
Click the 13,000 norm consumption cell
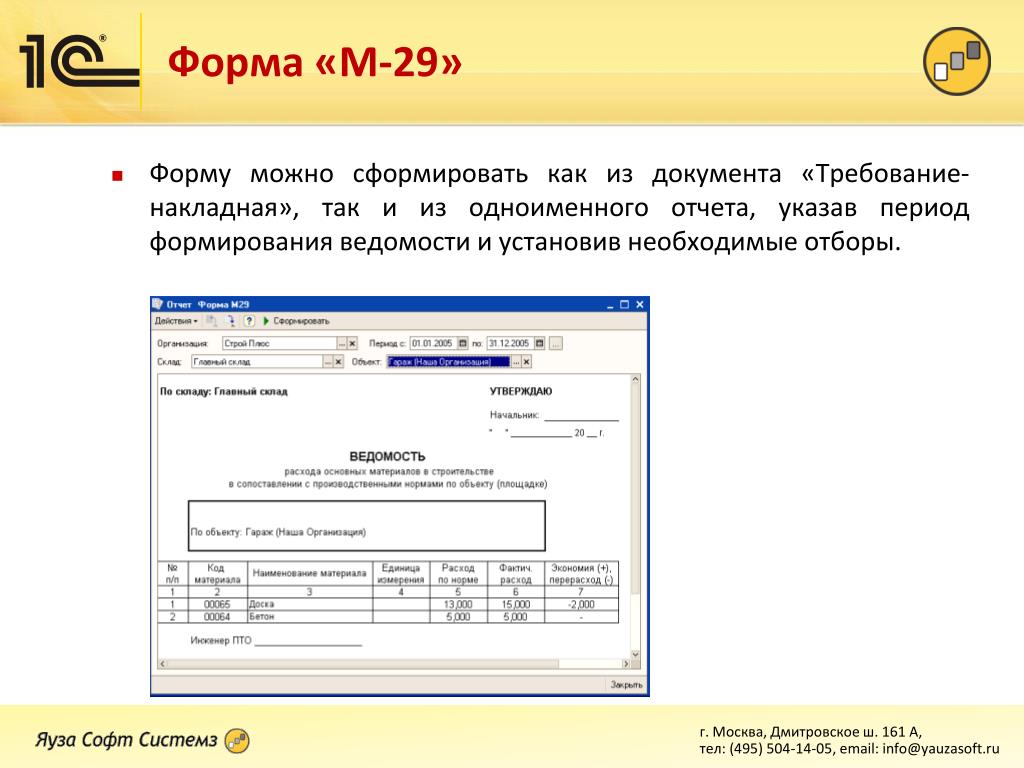458,605
